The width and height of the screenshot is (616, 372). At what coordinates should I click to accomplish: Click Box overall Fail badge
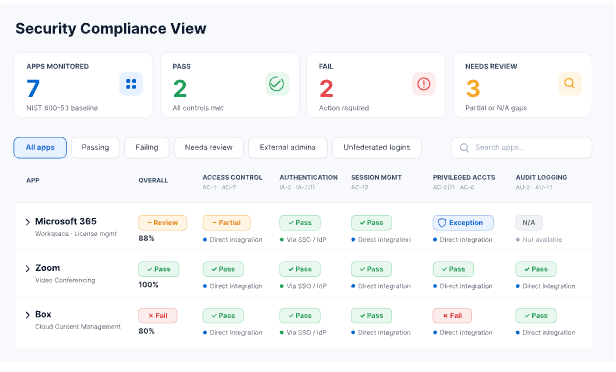(158, 316)
